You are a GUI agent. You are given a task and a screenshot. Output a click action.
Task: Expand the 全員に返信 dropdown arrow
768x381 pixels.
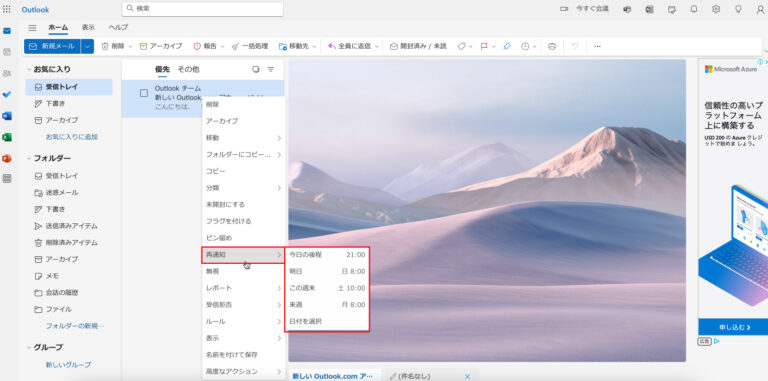[377, 47]
